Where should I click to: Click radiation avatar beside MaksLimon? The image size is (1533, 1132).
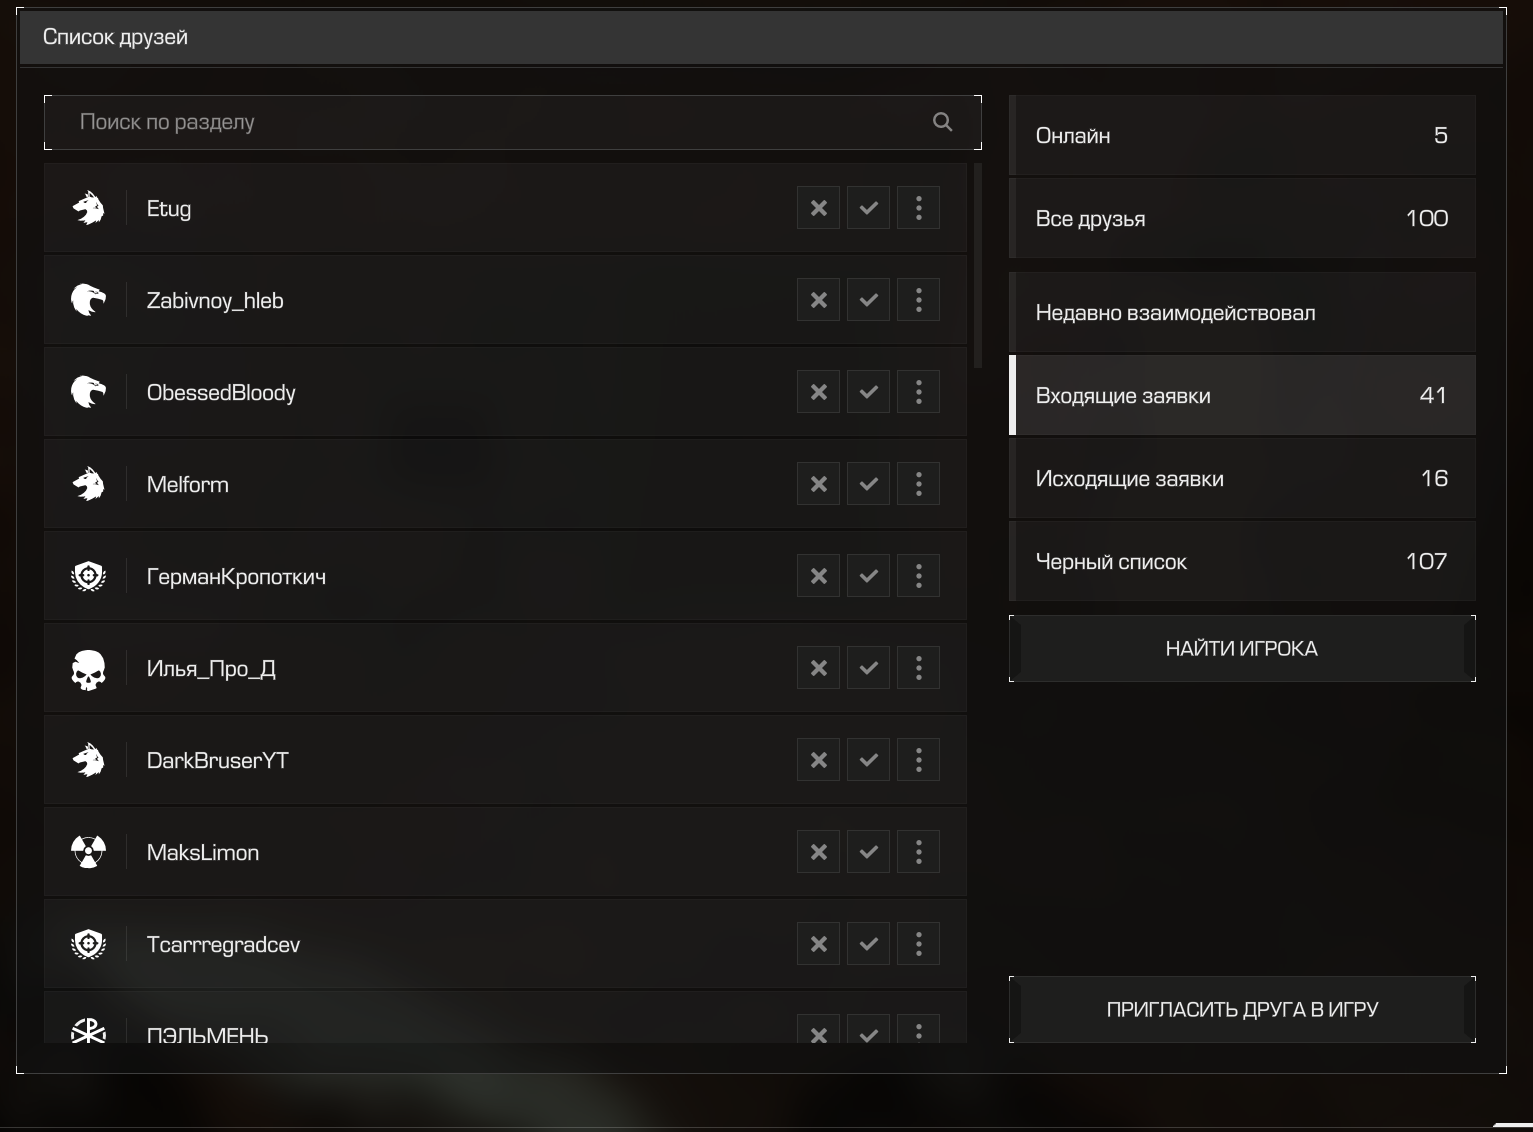click(x=88, y=852)
